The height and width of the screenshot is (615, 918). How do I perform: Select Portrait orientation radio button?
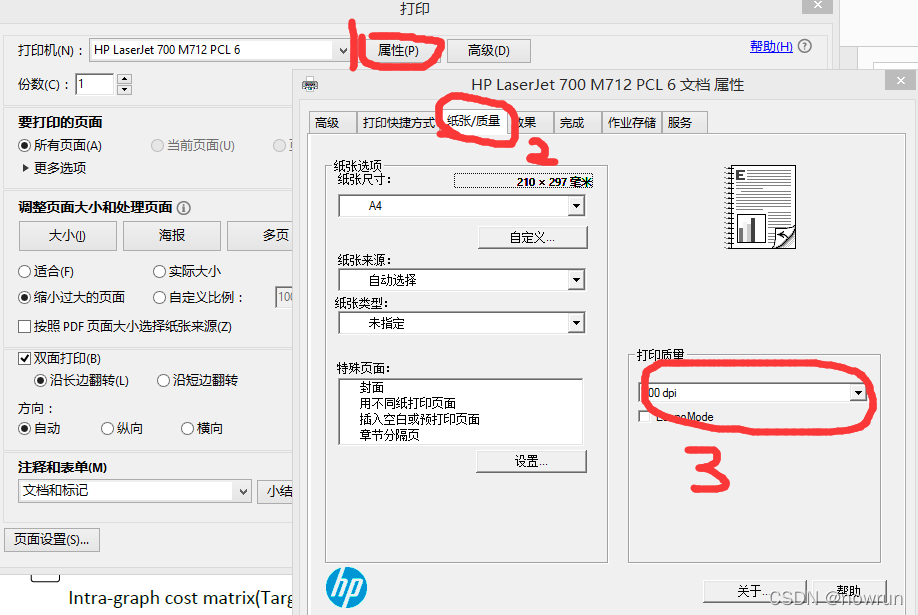point(107,429)
